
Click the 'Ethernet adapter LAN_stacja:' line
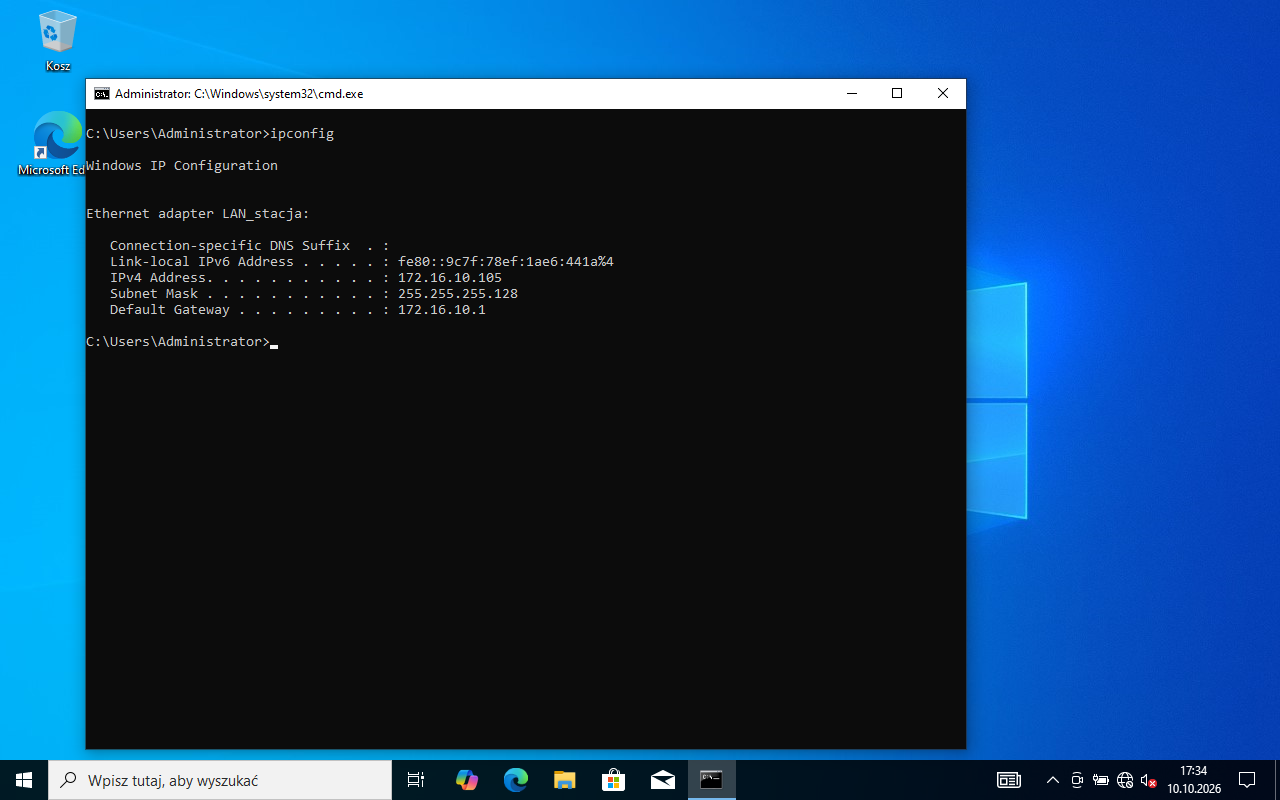[198, 213]
